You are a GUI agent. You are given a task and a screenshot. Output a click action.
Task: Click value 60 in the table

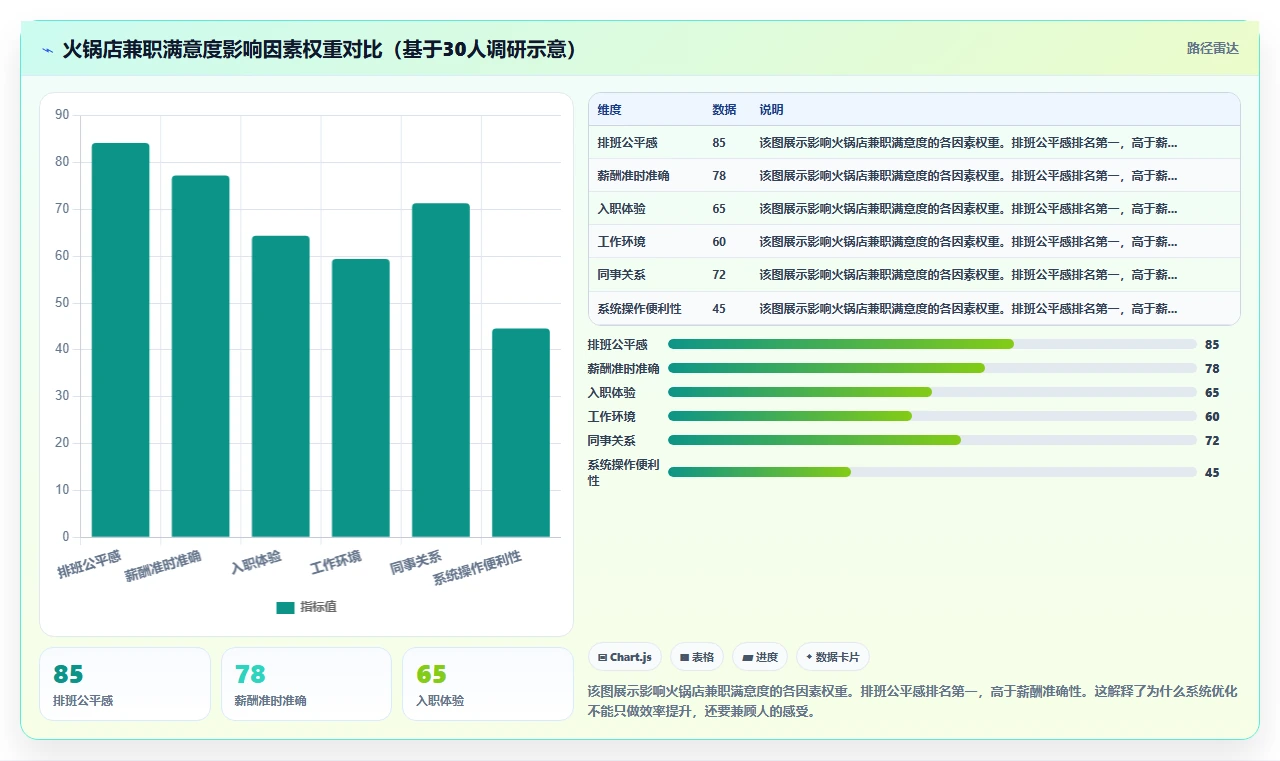[x=719, y=242]
